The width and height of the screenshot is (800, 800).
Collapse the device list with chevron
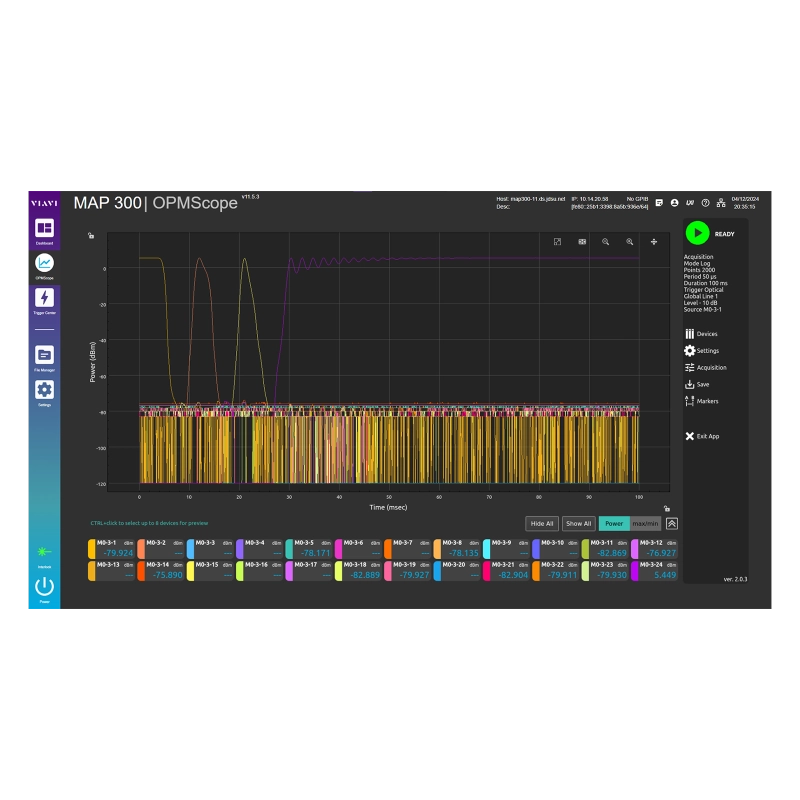click(x=672, y=523)
